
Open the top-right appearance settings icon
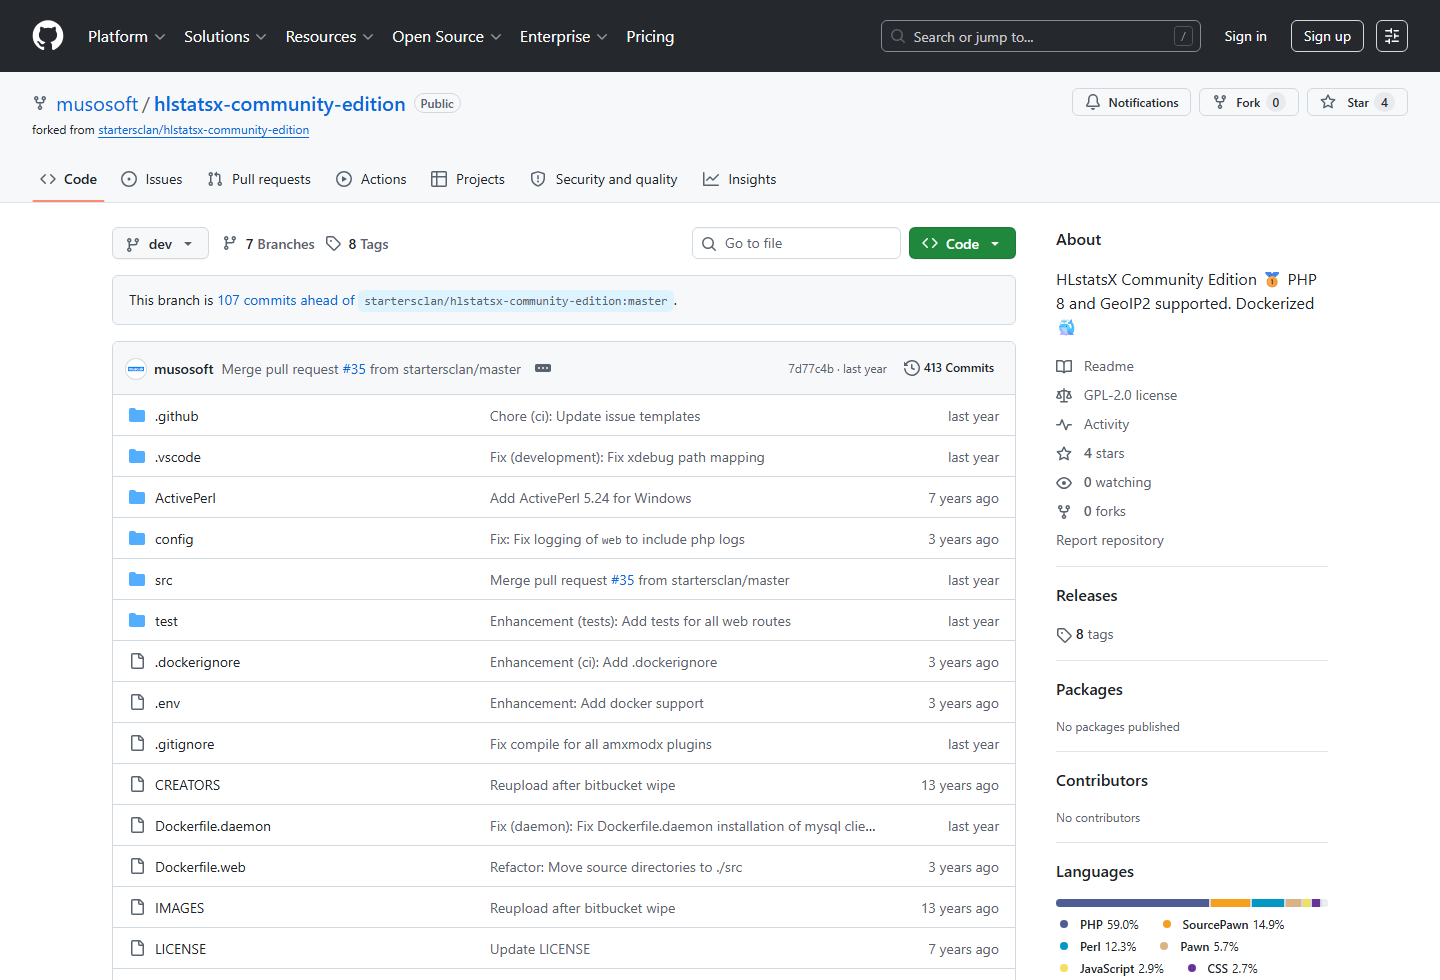click(1392, 36)
